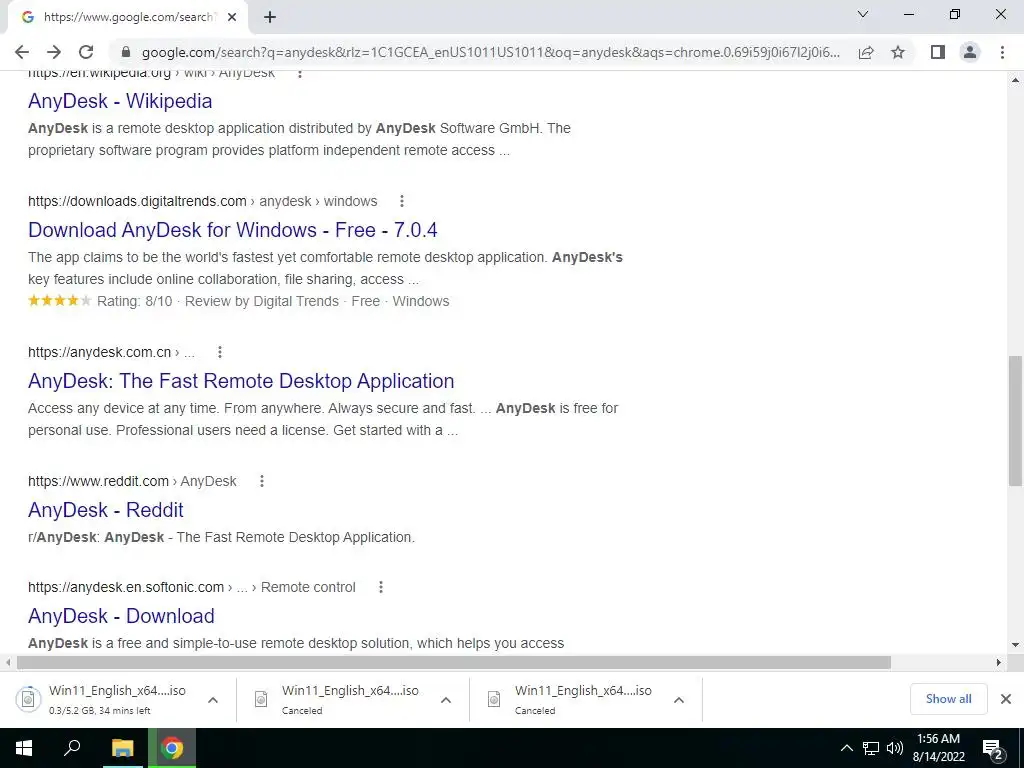The image size is (1024, 768).
Task: Click the Rating: 8/10 text
Action: point(135,301)
